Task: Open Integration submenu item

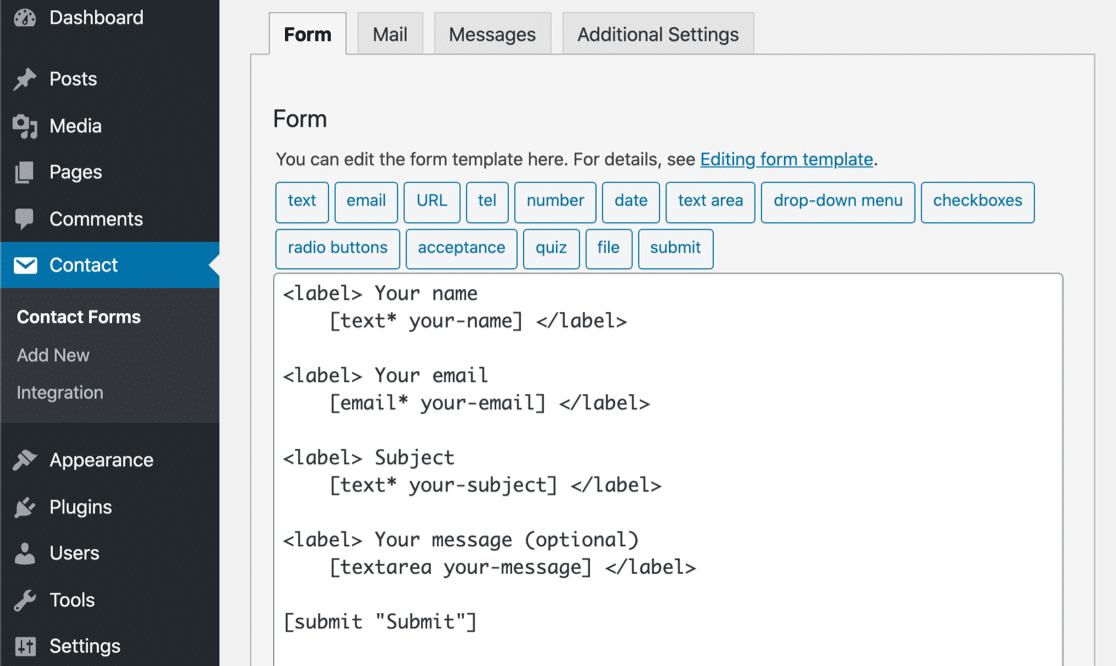Action: coord(60,393)
